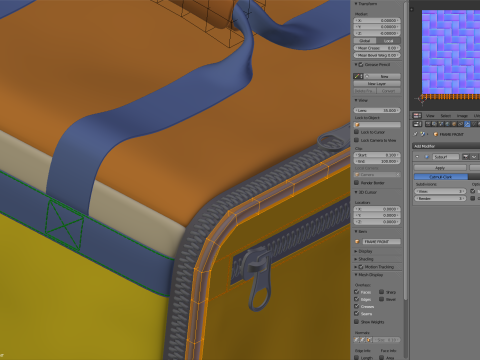Viewport: 480px width, 360px height.
Task: Switch to Object properties tab icon
Action: point(454,124)
